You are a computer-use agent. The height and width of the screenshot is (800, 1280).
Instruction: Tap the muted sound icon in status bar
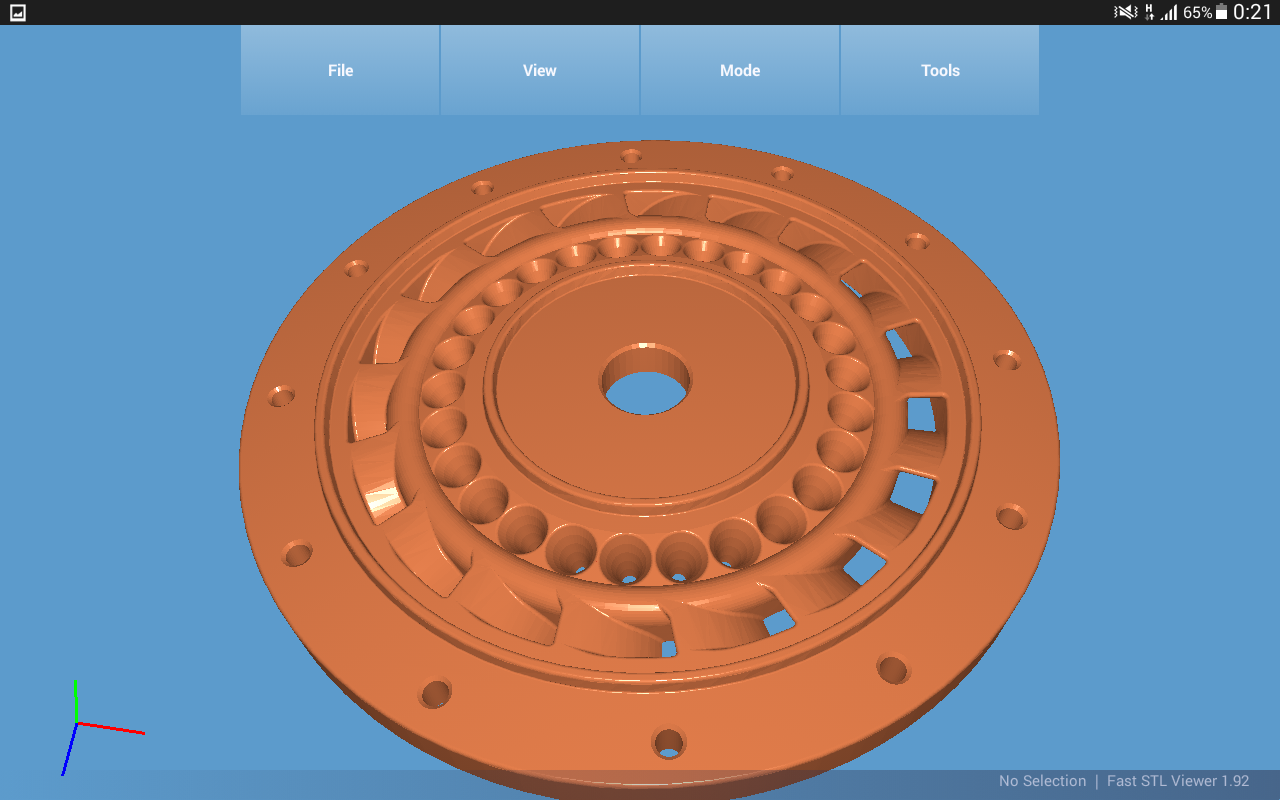click(x=1126, y=13)
